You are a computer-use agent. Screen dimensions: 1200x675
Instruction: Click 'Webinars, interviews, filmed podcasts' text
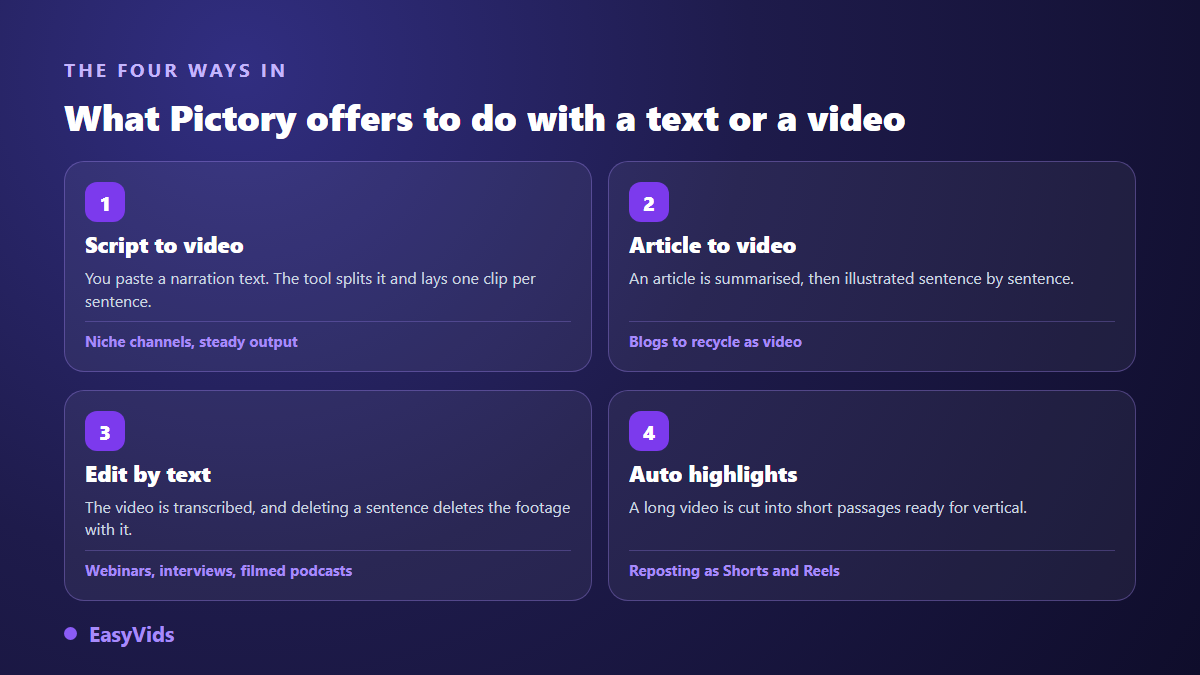pyautogui.click(x=218, y=571)
